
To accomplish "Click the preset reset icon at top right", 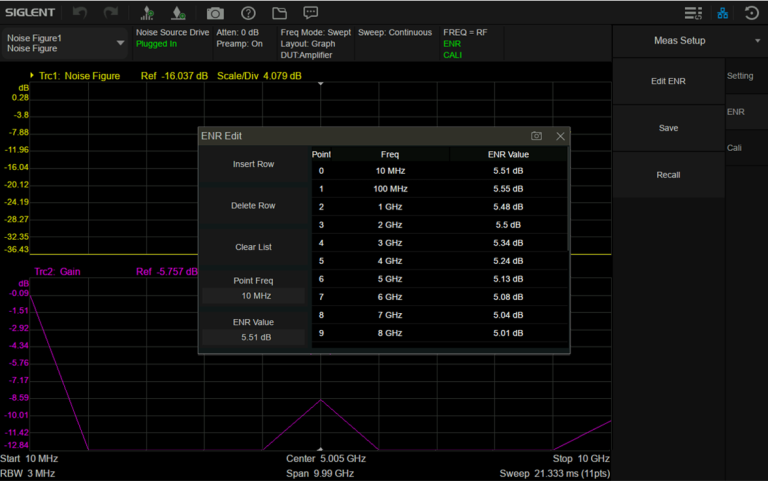I will (751, 13).
